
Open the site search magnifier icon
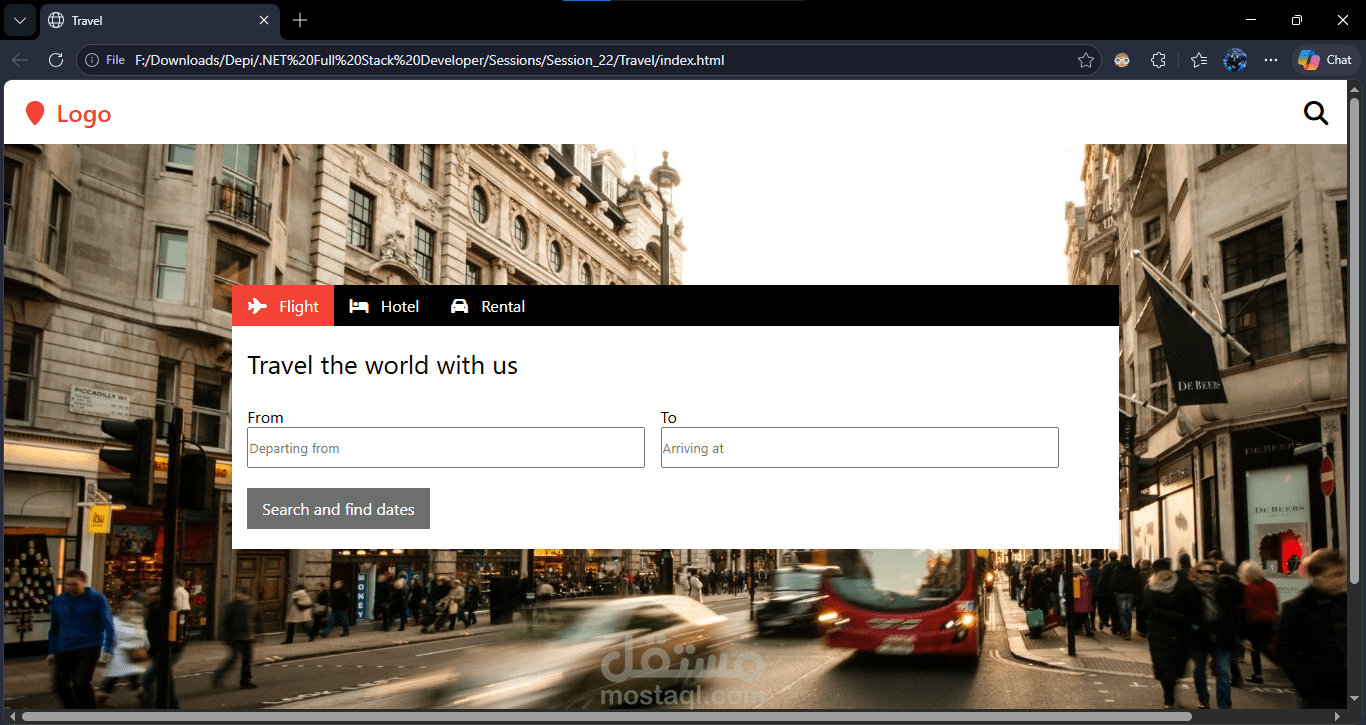pyautogui.click(x=1316, y=113)
